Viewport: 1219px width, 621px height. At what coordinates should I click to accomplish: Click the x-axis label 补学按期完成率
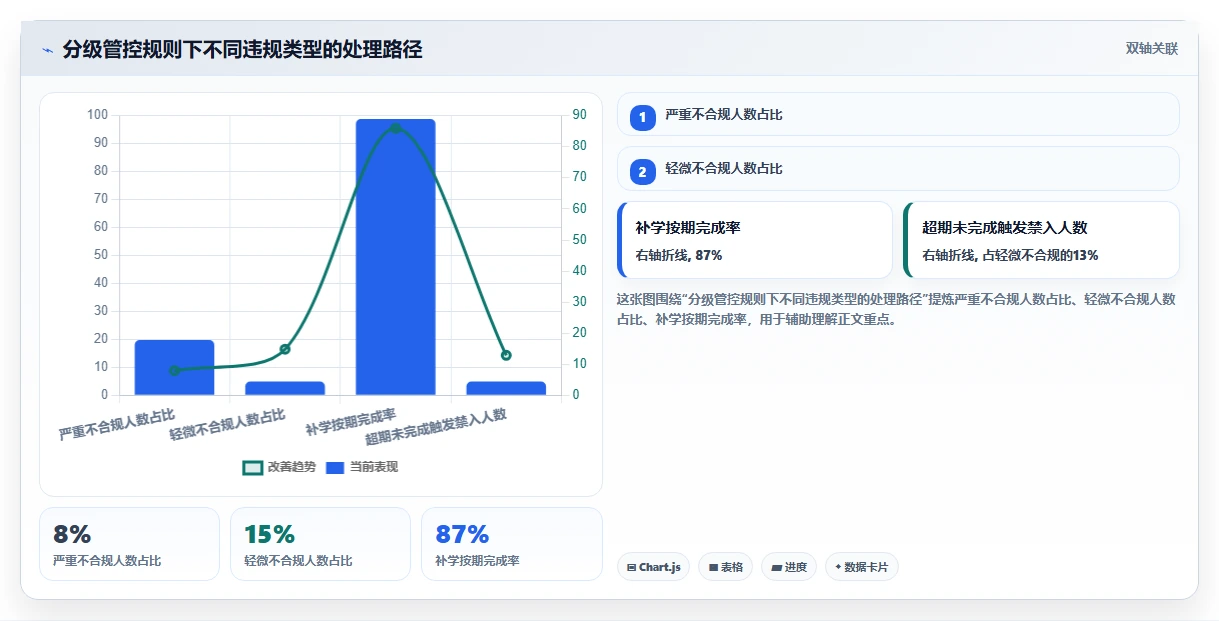(351, 422)
